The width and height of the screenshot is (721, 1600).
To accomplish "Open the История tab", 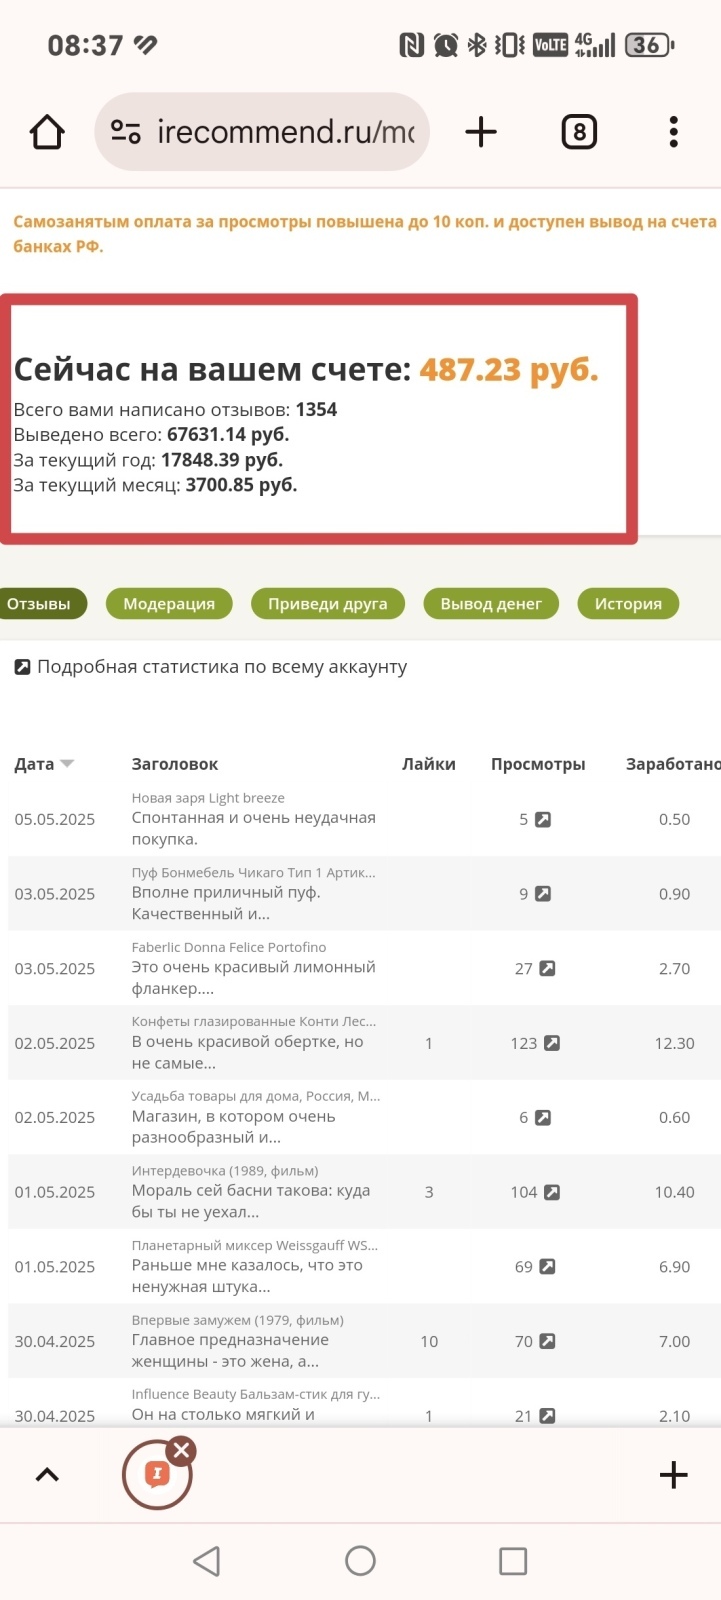I will point(628,604).
